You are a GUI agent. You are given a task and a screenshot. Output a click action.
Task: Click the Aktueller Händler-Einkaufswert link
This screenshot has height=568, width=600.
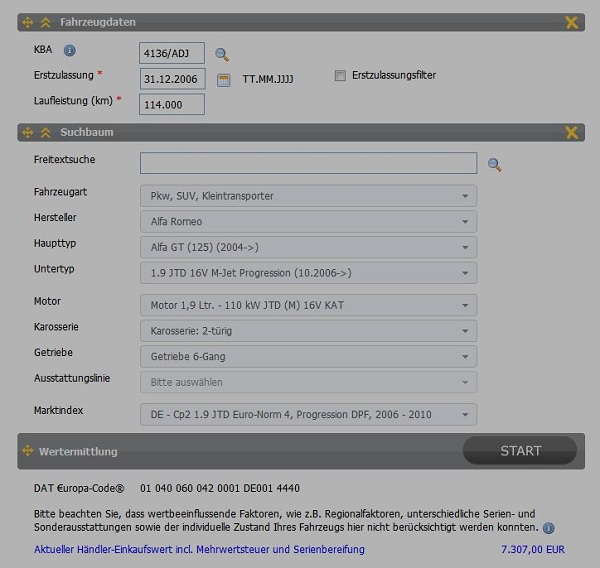point(199,549)
